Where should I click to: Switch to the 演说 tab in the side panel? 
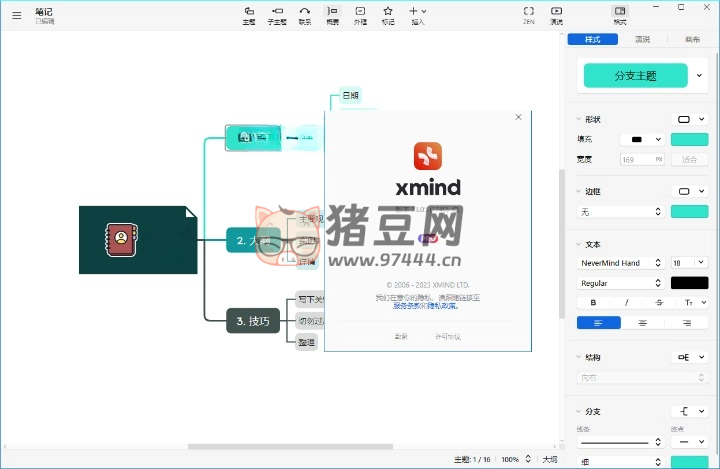(642, 40)
